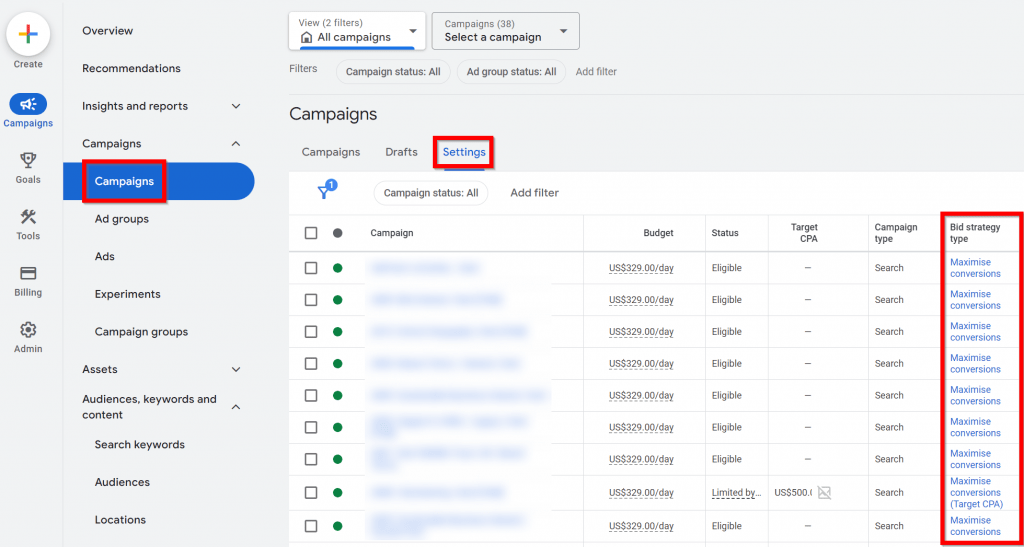
Task: Click the status dot column header icon
Action: [338, 233]
